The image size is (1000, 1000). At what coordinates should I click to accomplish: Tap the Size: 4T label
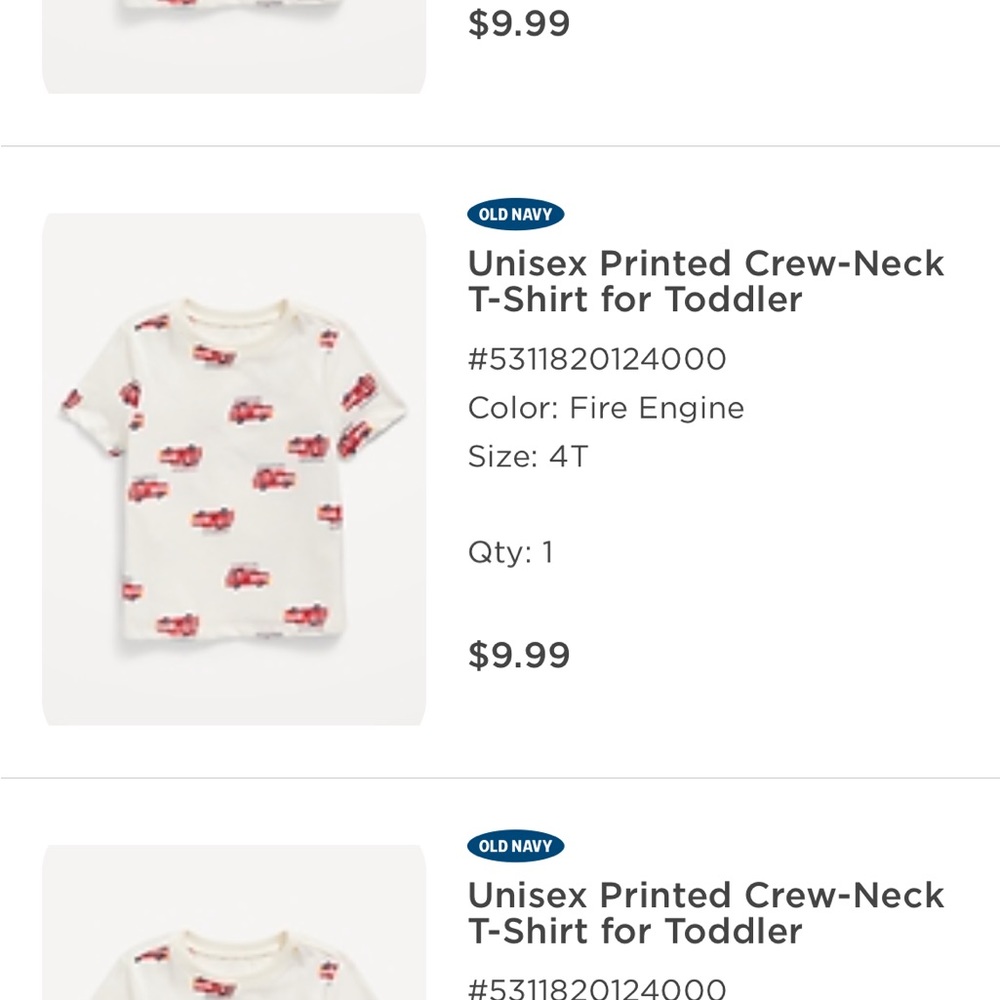pos(527,457)
